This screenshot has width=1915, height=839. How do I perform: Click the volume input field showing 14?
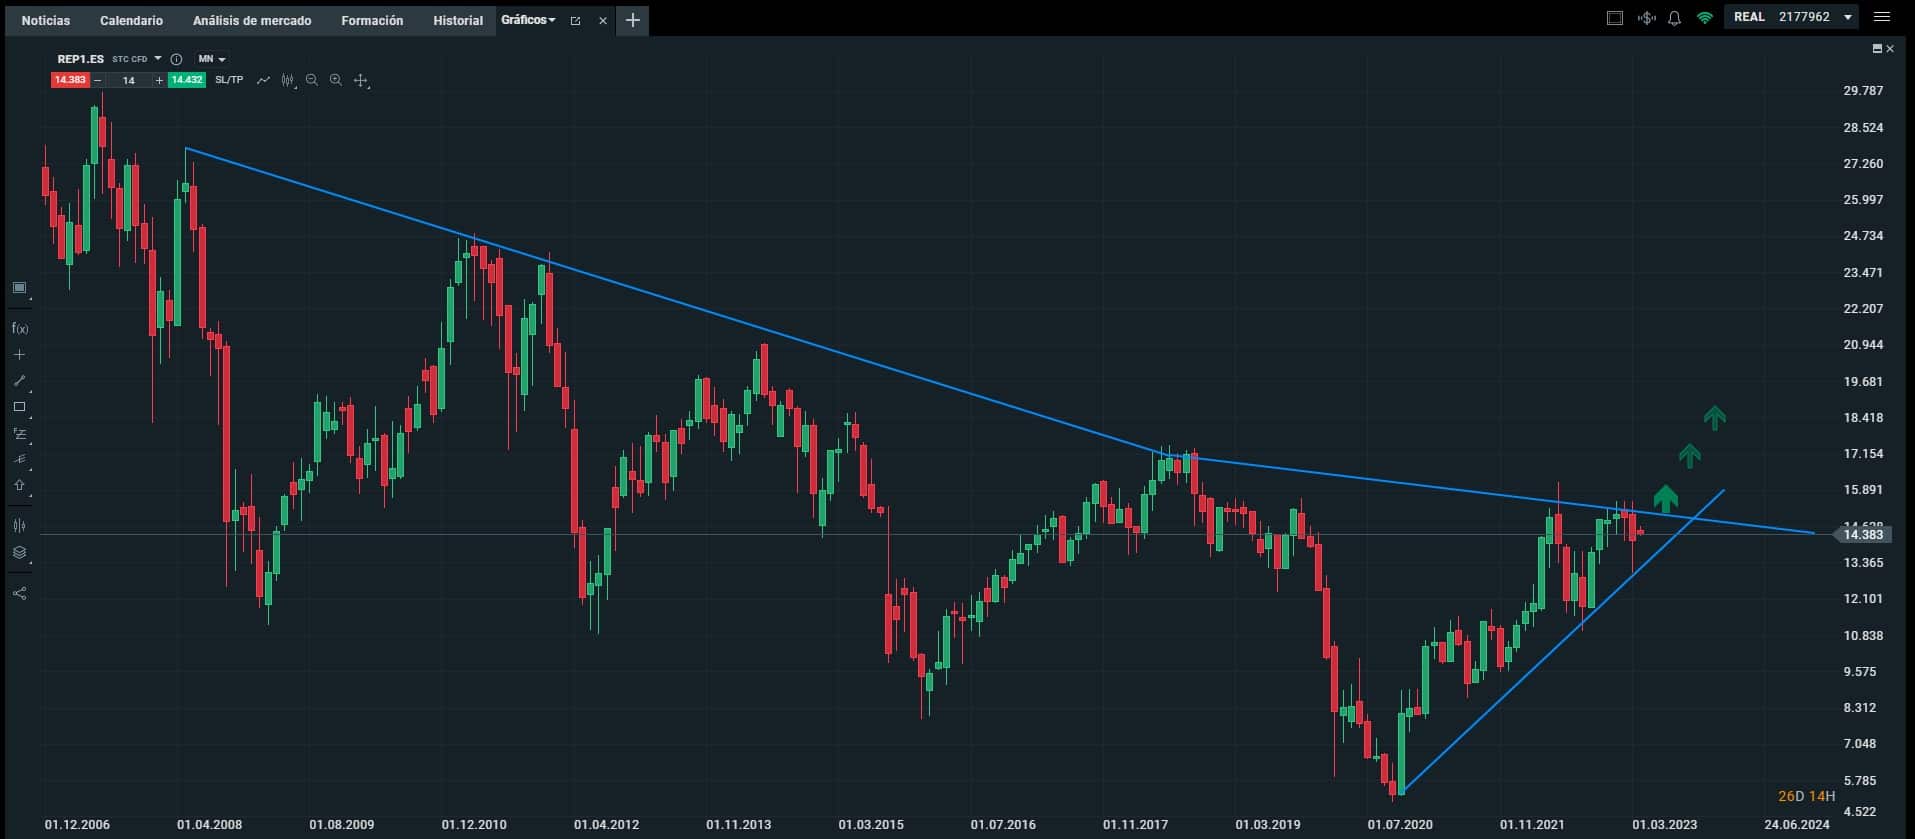129,80
